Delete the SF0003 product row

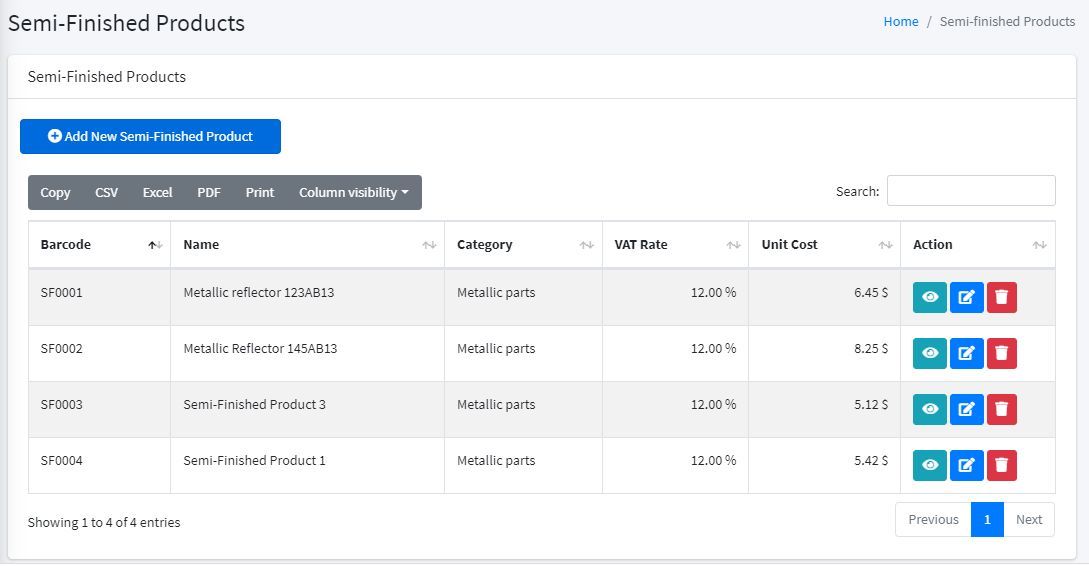click(1002, 409)
